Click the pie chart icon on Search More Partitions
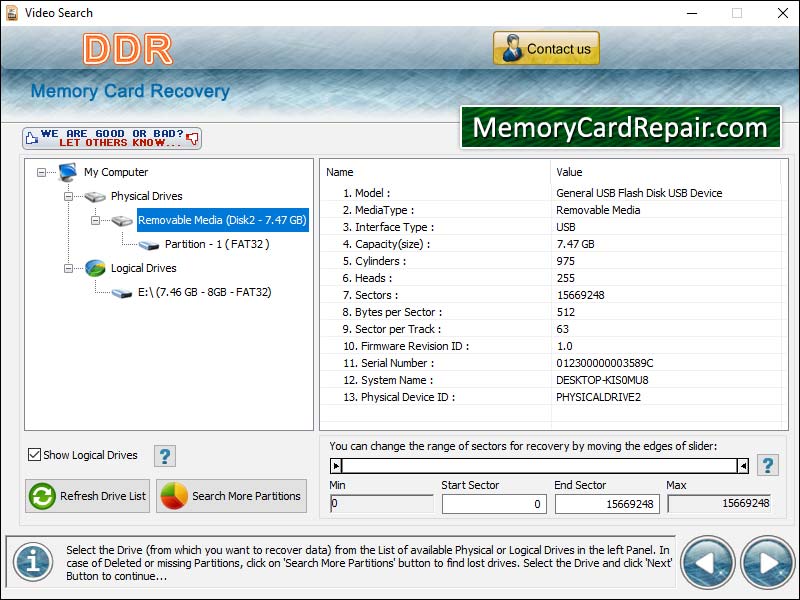The height and width of the screenshot is (600, 800). [x=173, y=496]
